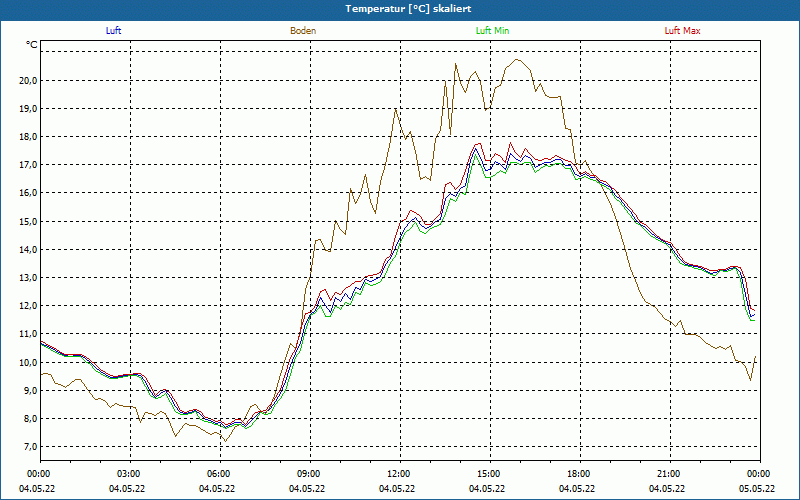Click the 9,0 y-axis value
800x500 pixels.
click(x=30, y=390)
